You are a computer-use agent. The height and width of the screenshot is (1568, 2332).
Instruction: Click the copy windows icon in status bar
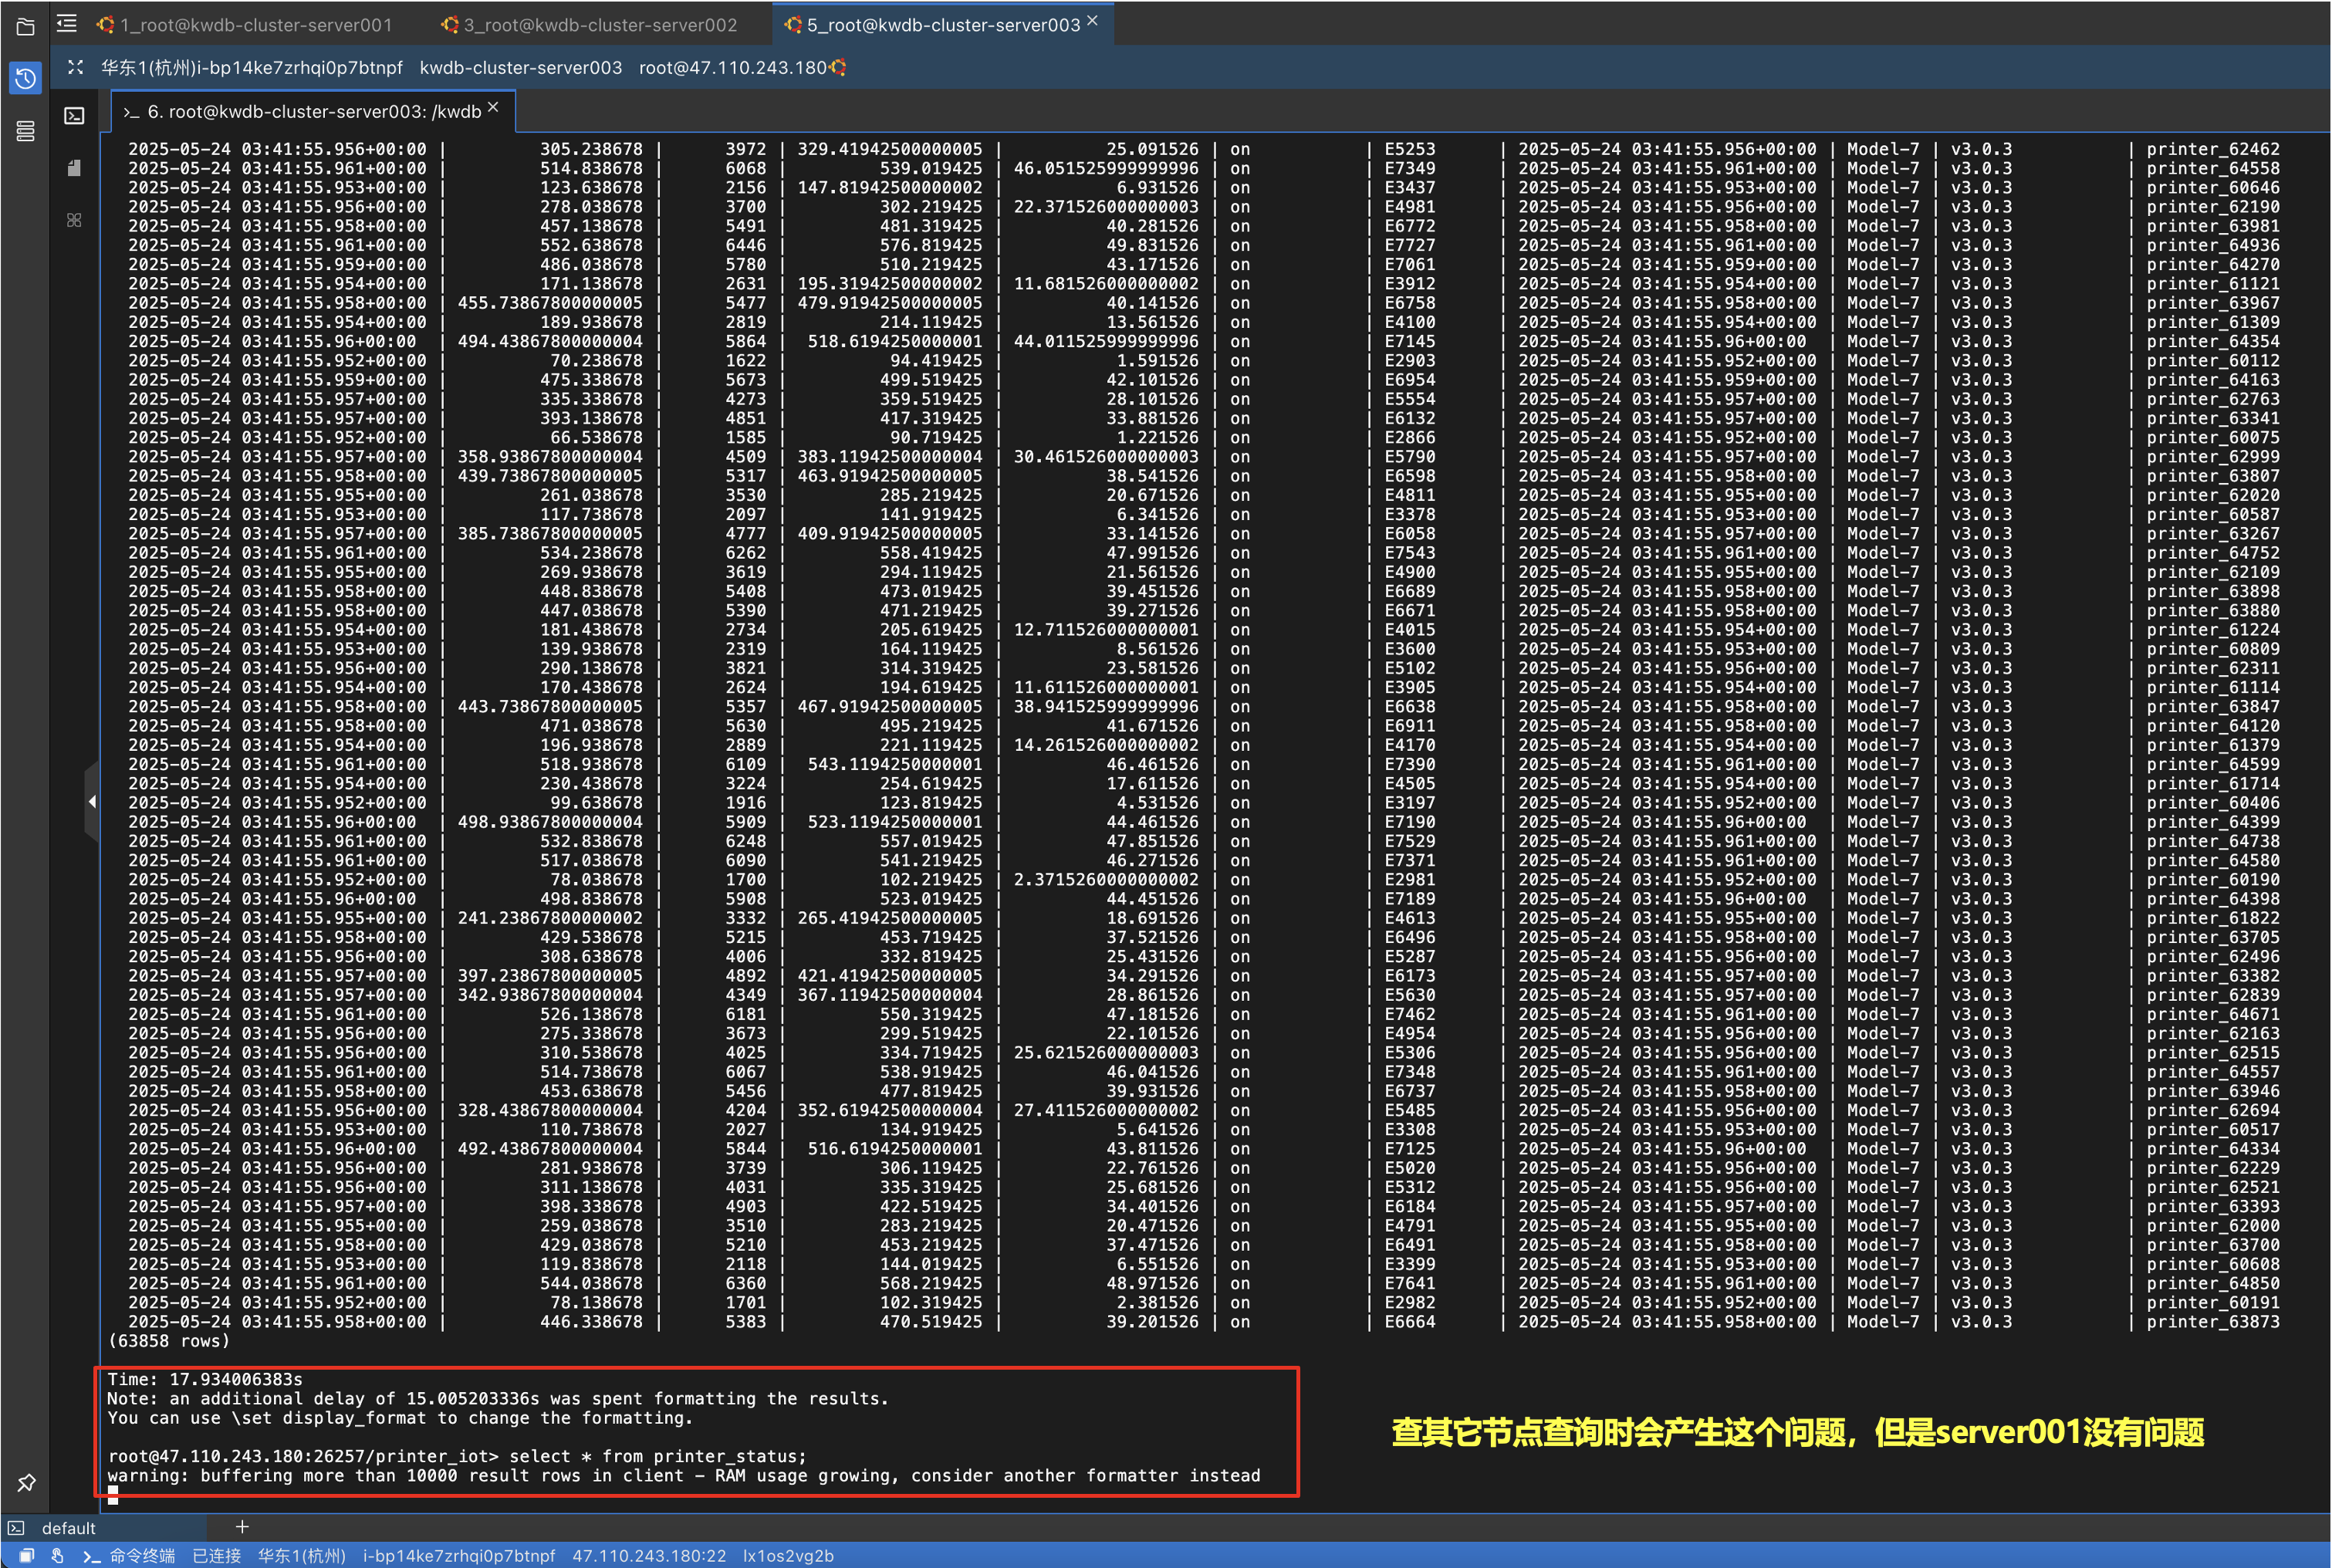(x=27, y=1556)
